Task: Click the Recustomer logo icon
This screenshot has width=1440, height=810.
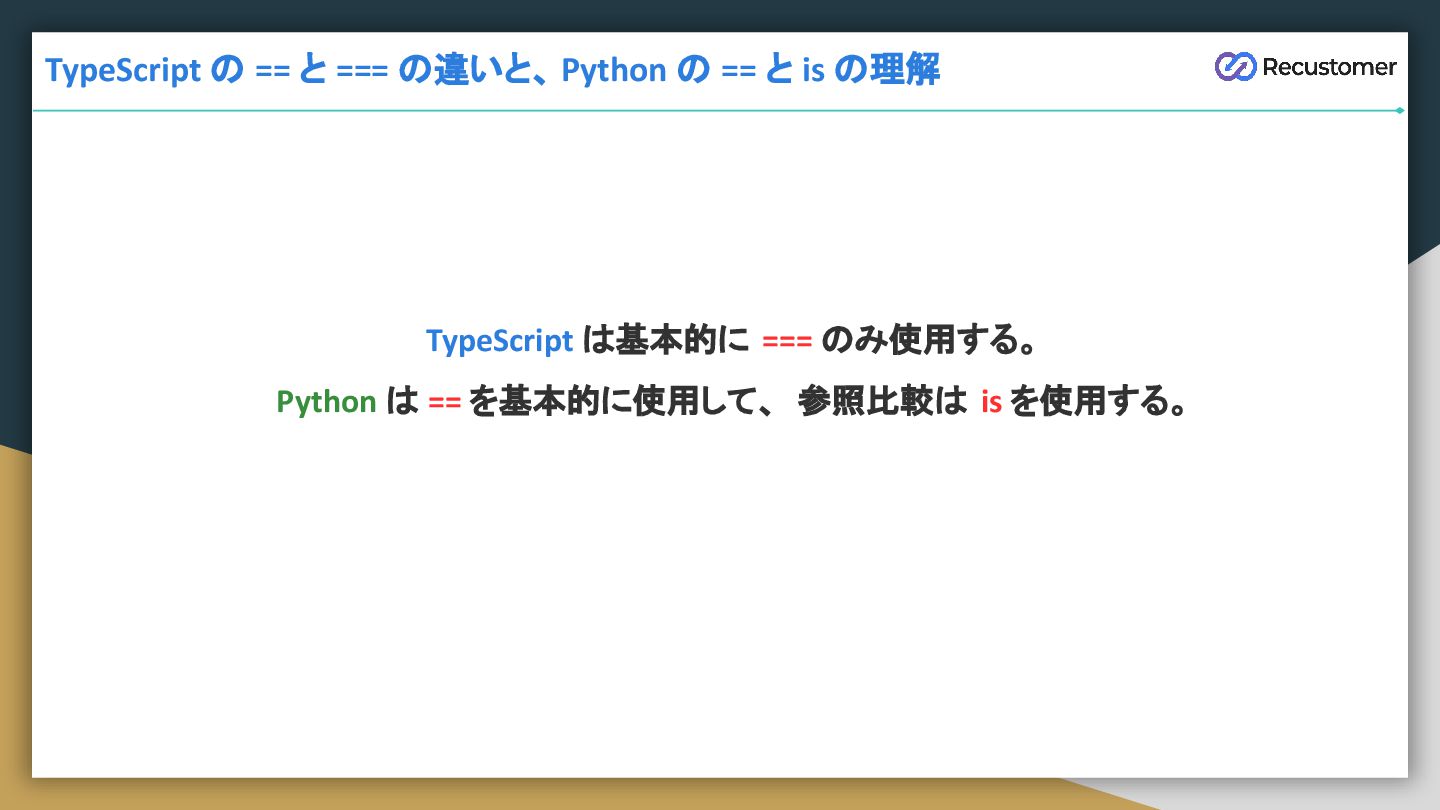Action: tap(1235, 66)
